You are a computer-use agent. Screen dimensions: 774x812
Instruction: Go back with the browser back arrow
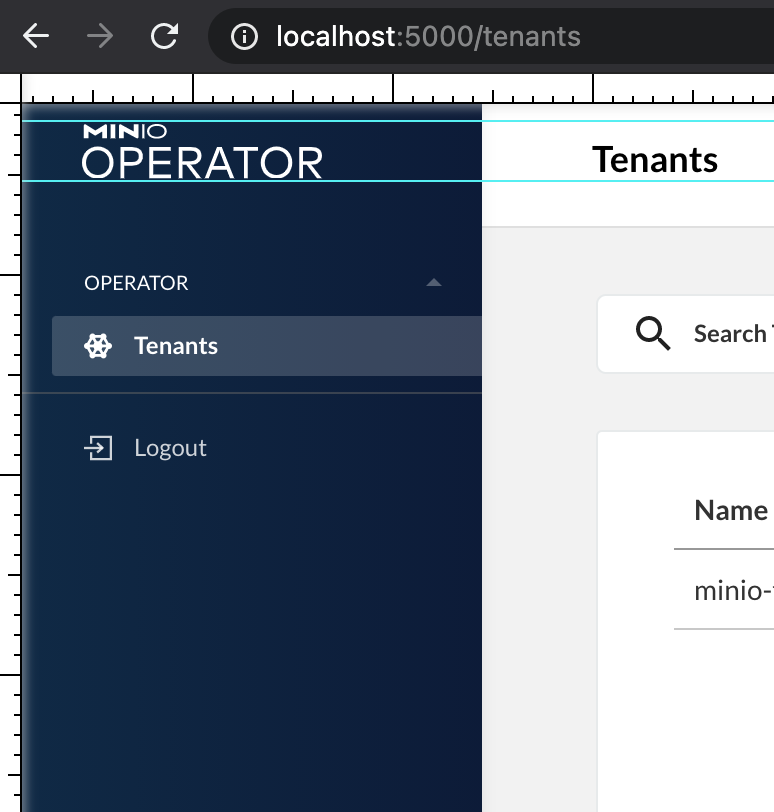click(x=36, y=36)
